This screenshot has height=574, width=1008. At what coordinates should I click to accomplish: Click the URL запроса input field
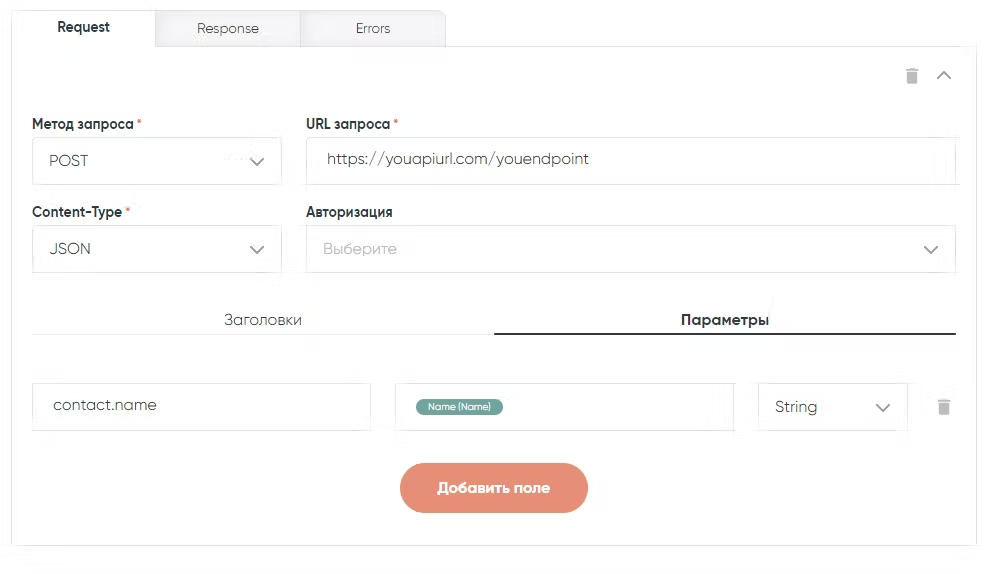coord(630,160)
